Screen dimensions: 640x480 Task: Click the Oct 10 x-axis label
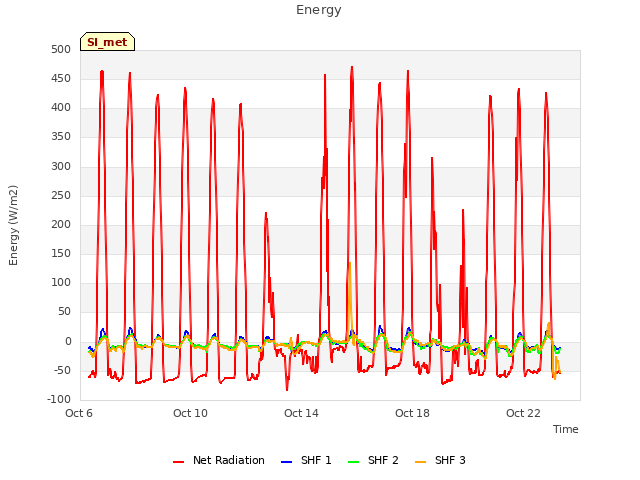190,413
